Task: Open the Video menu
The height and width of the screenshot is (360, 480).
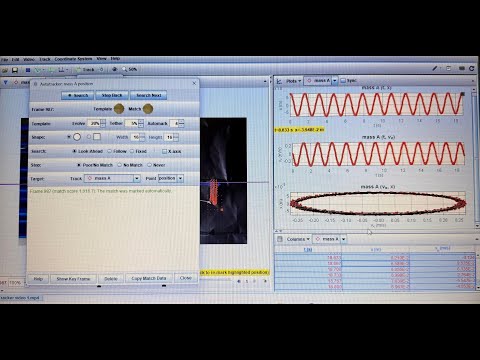Action: [x=29, y=59]
